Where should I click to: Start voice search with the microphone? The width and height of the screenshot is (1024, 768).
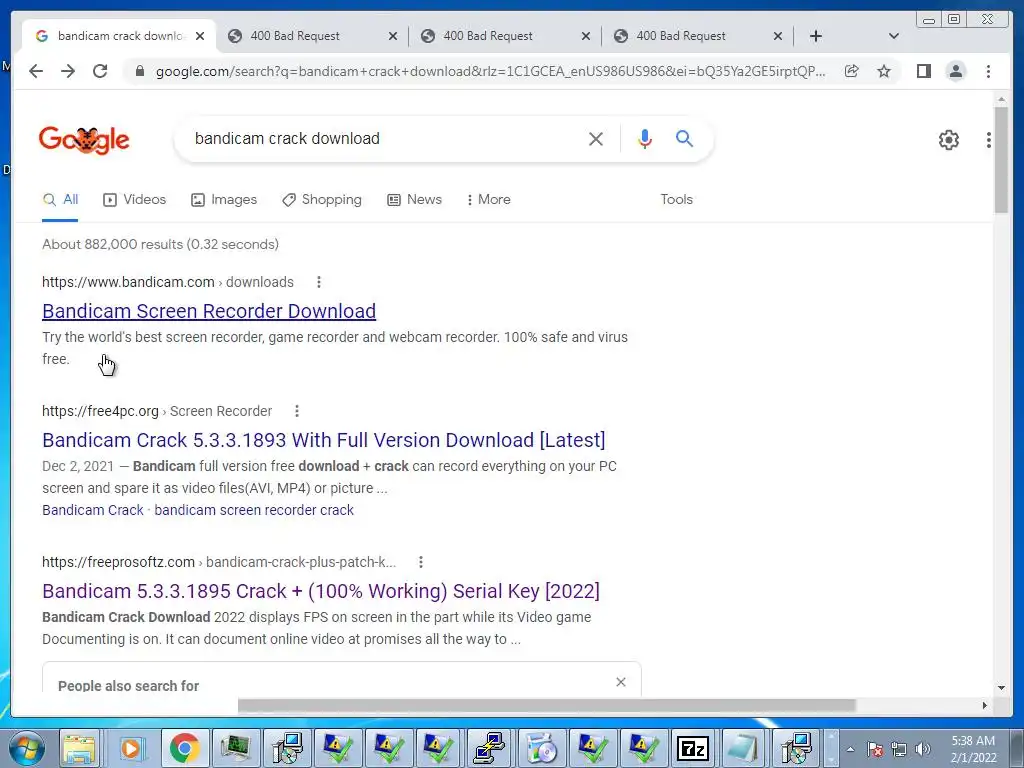click(x=645, y=138)
